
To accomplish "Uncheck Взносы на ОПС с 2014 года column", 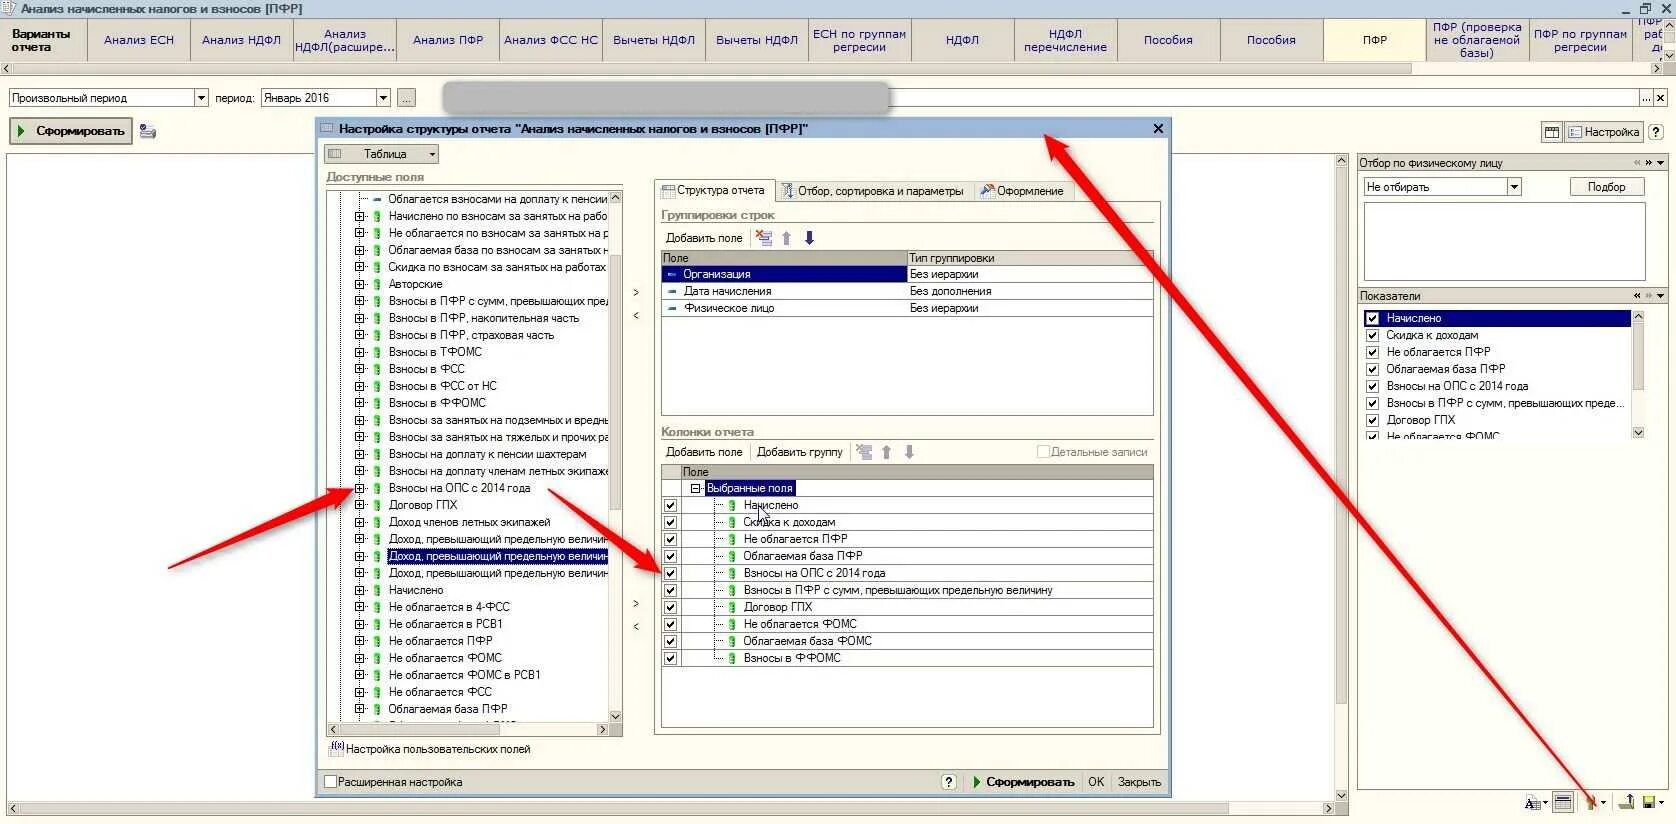I will tap(670, 573).
